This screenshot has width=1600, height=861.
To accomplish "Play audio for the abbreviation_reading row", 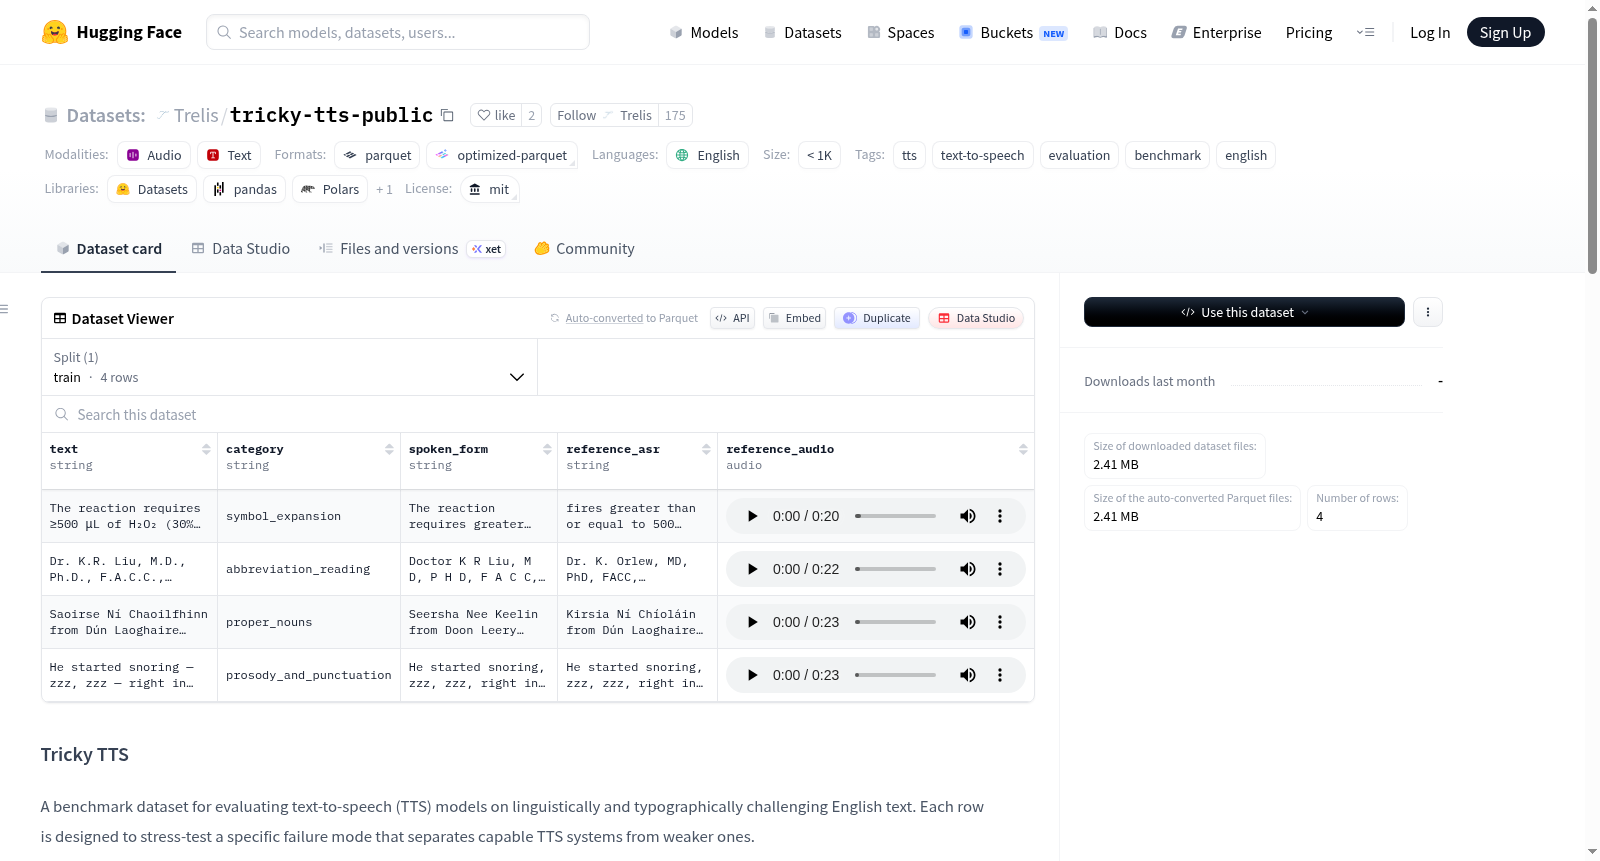I will [752, 569].
